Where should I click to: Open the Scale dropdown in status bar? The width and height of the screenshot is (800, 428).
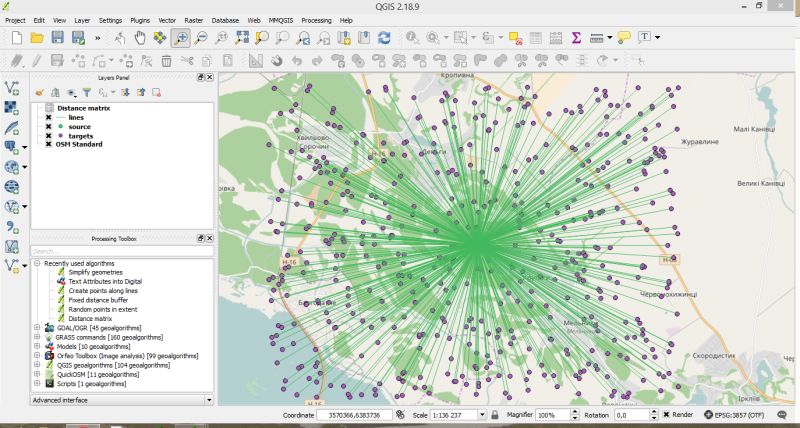coord(482,415)
